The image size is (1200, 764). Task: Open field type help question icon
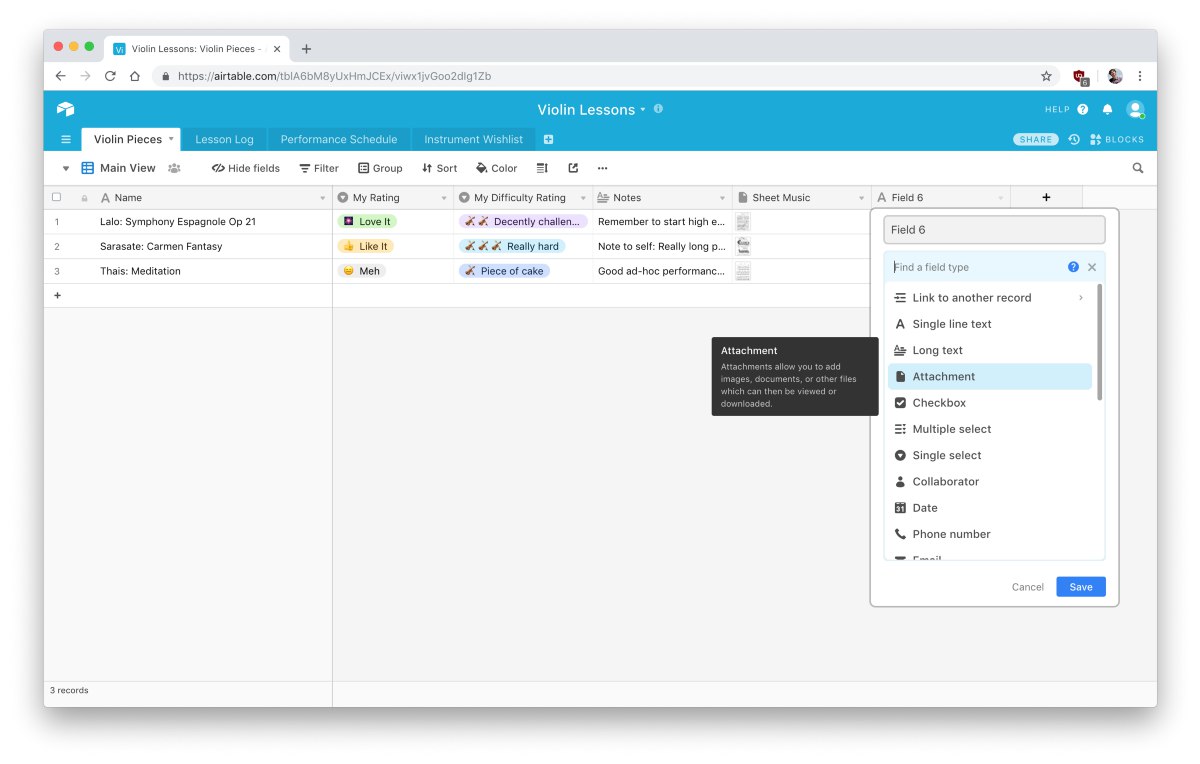[x=1073, y=267]
